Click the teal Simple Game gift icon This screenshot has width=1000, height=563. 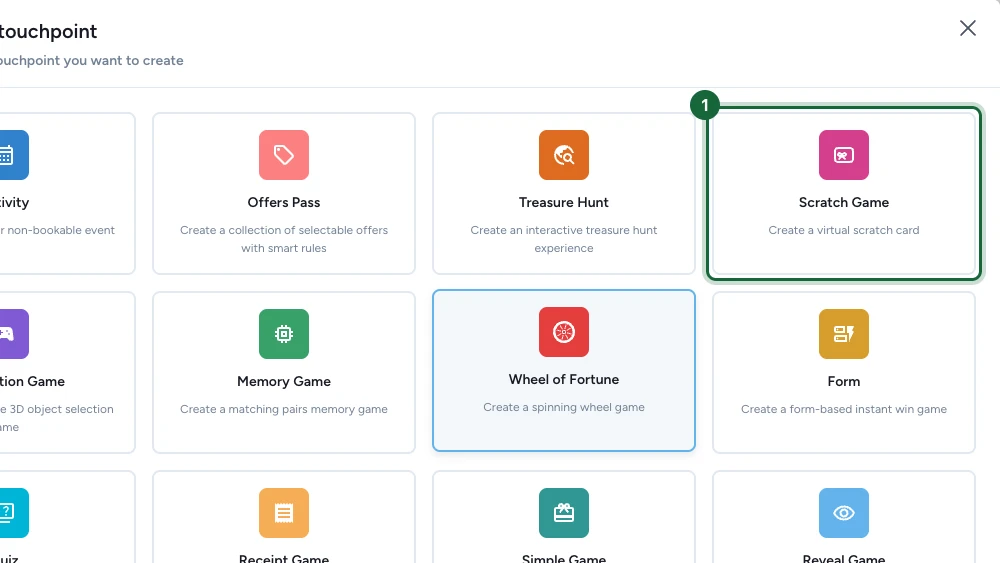[564, 513]
